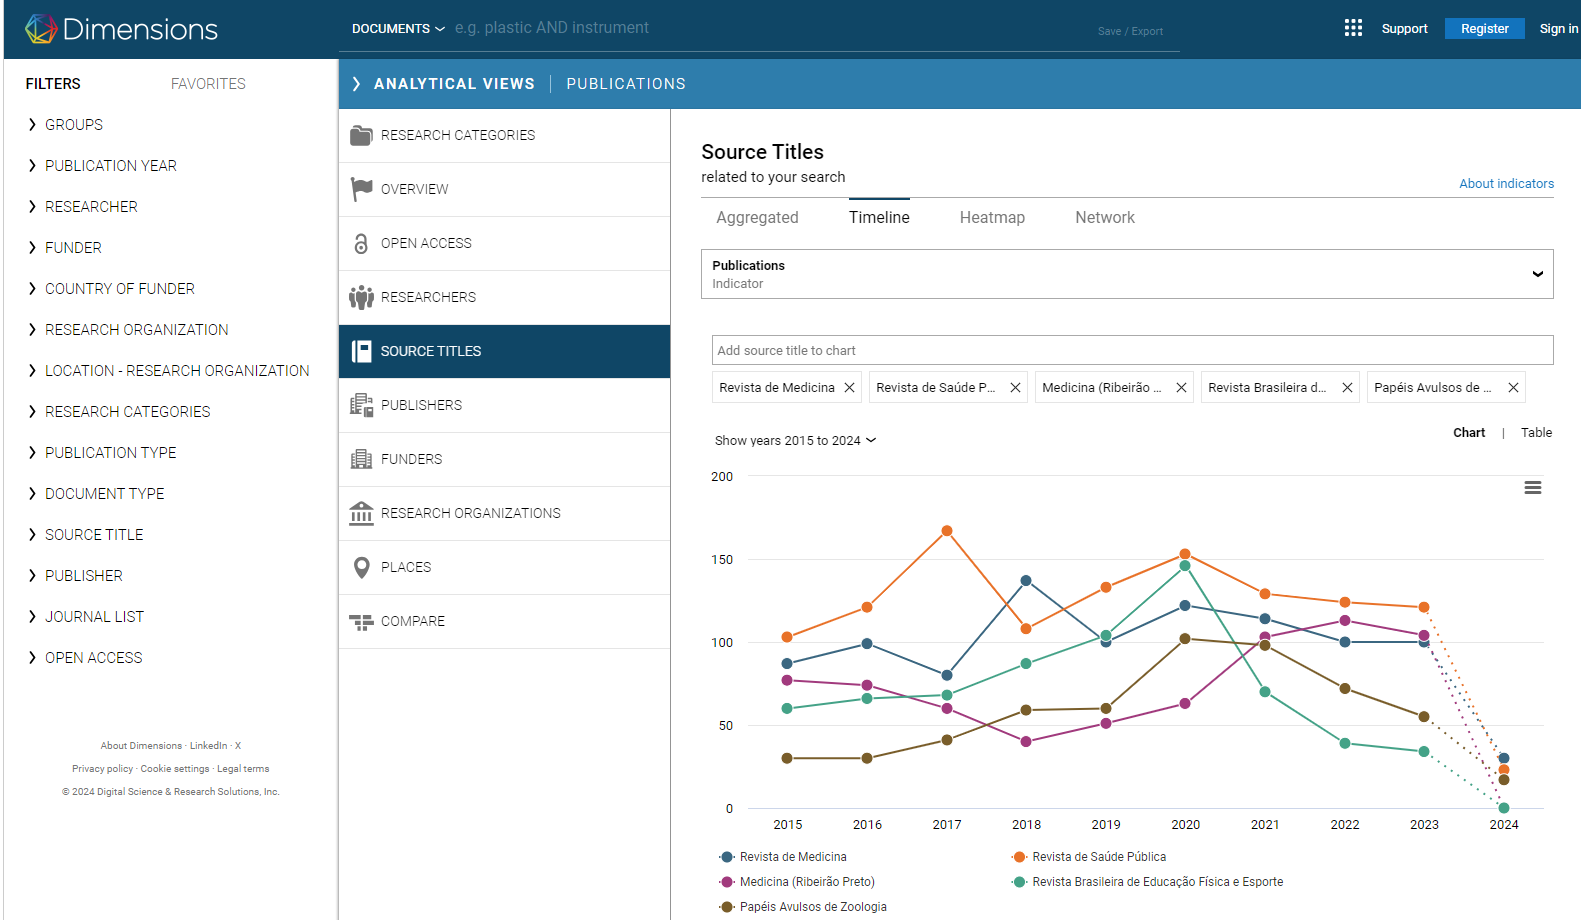The height and width of the screenshot is (920, 1581).
Task: Click the Sign in link
Action: click(1558, 29)
